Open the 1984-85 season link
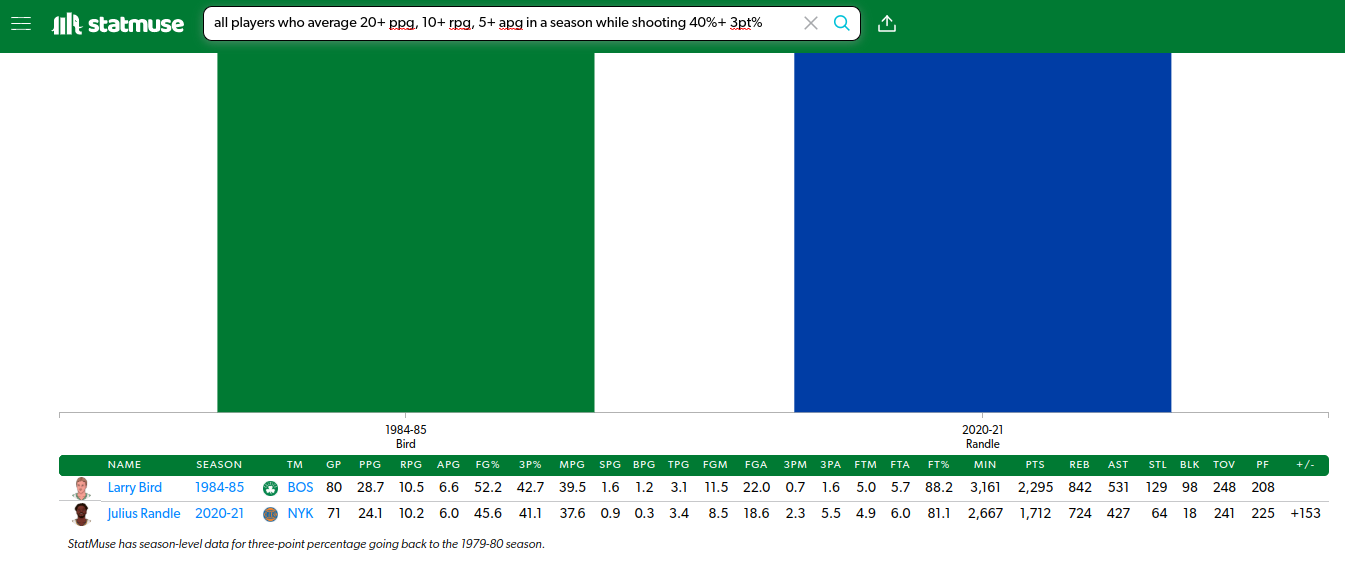The width and height of the screenshot is (1345, 568). point(219,488)
